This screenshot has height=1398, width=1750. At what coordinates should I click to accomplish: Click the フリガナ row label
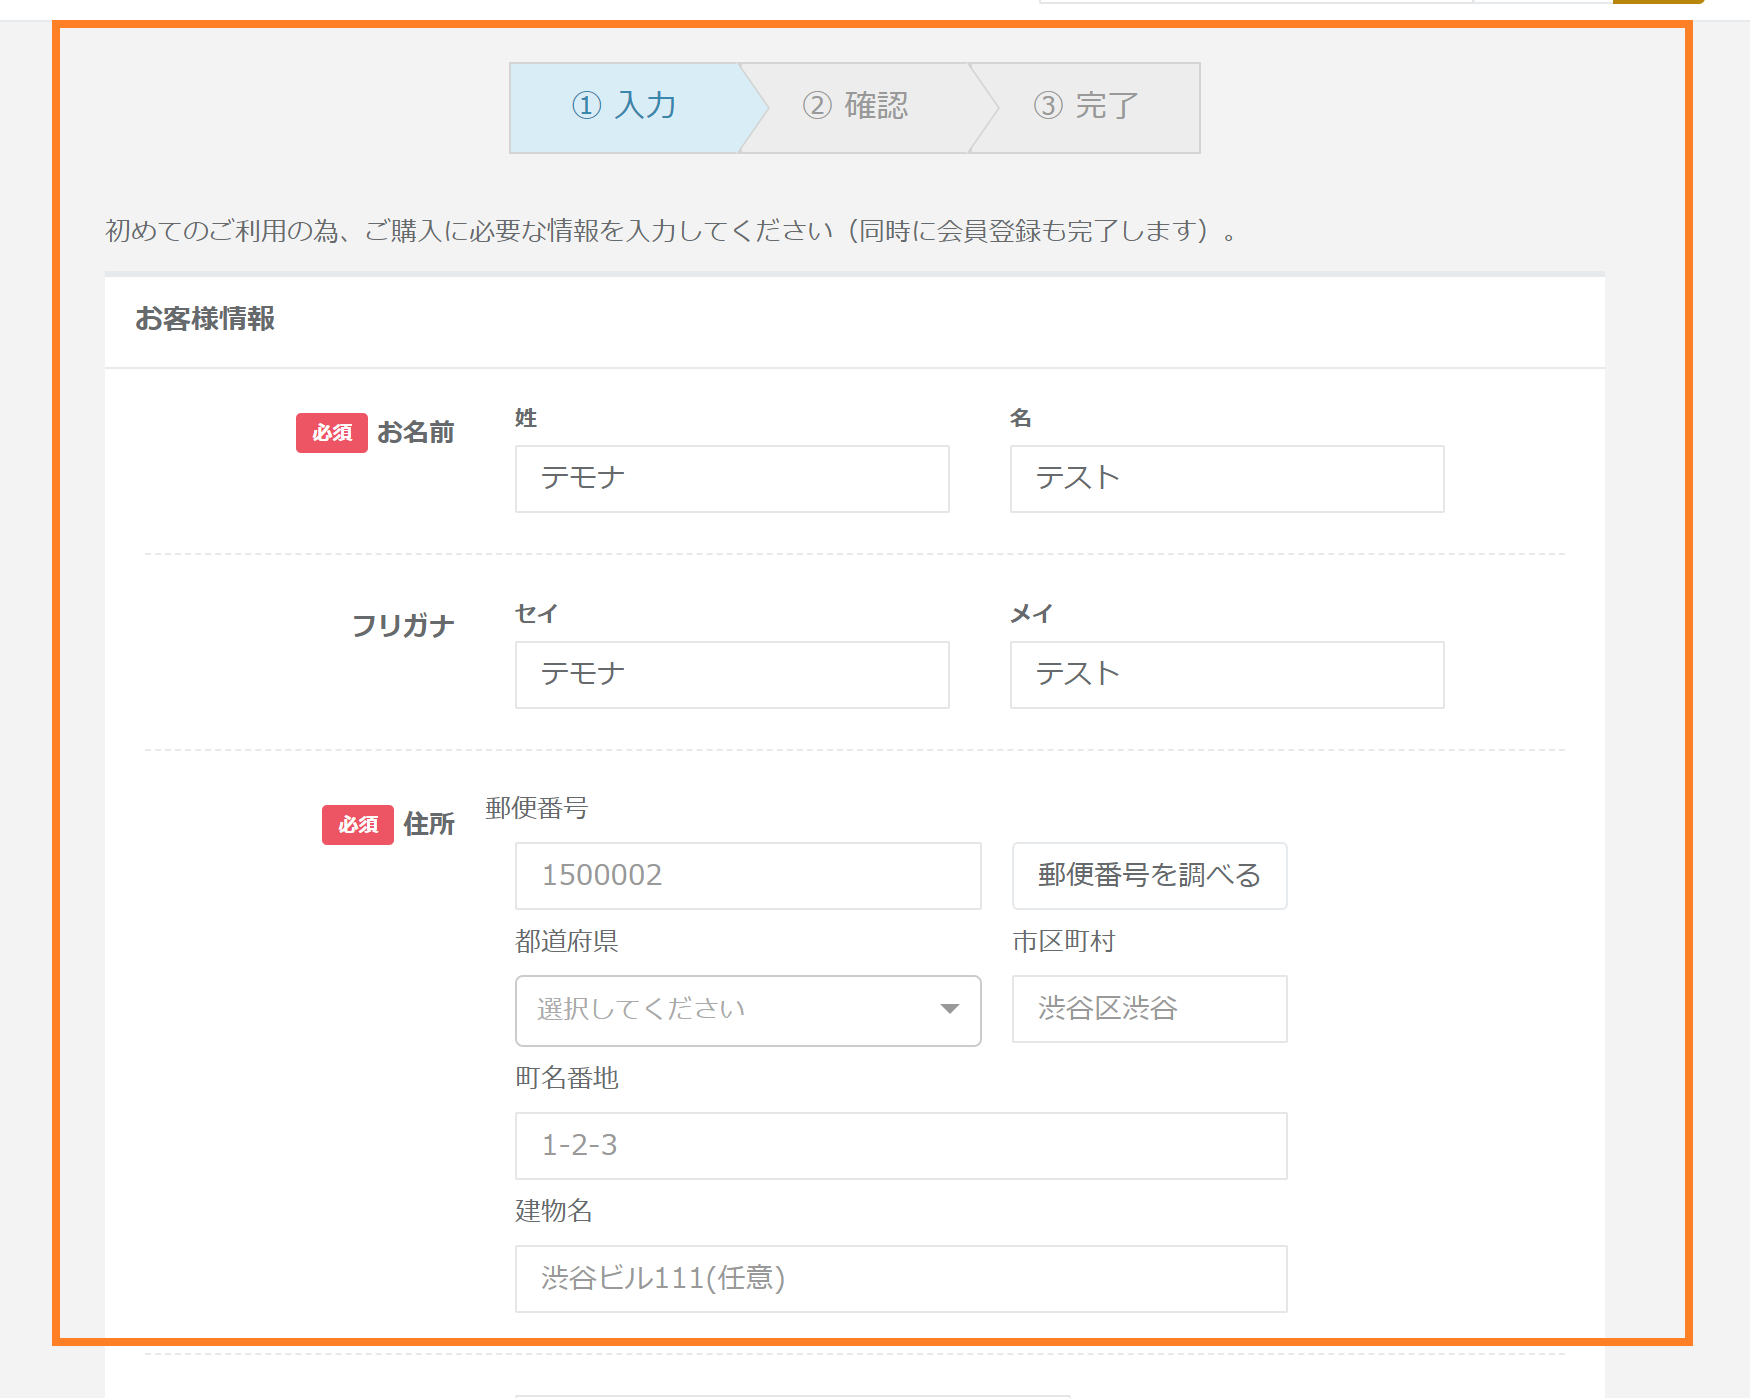(x=403, y=626)
